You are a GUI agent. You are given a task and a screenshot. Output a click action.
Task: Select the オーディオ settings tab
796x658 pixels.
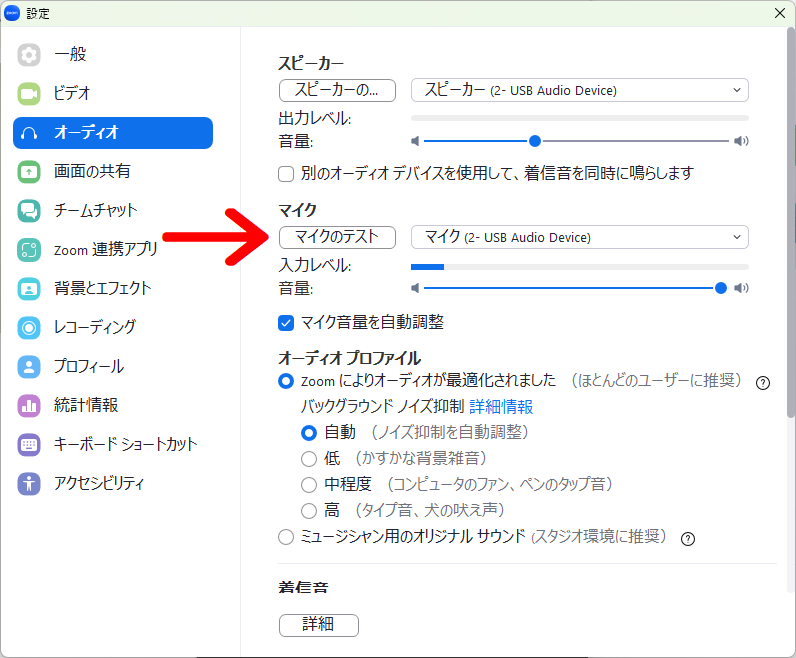click(113, 133)
